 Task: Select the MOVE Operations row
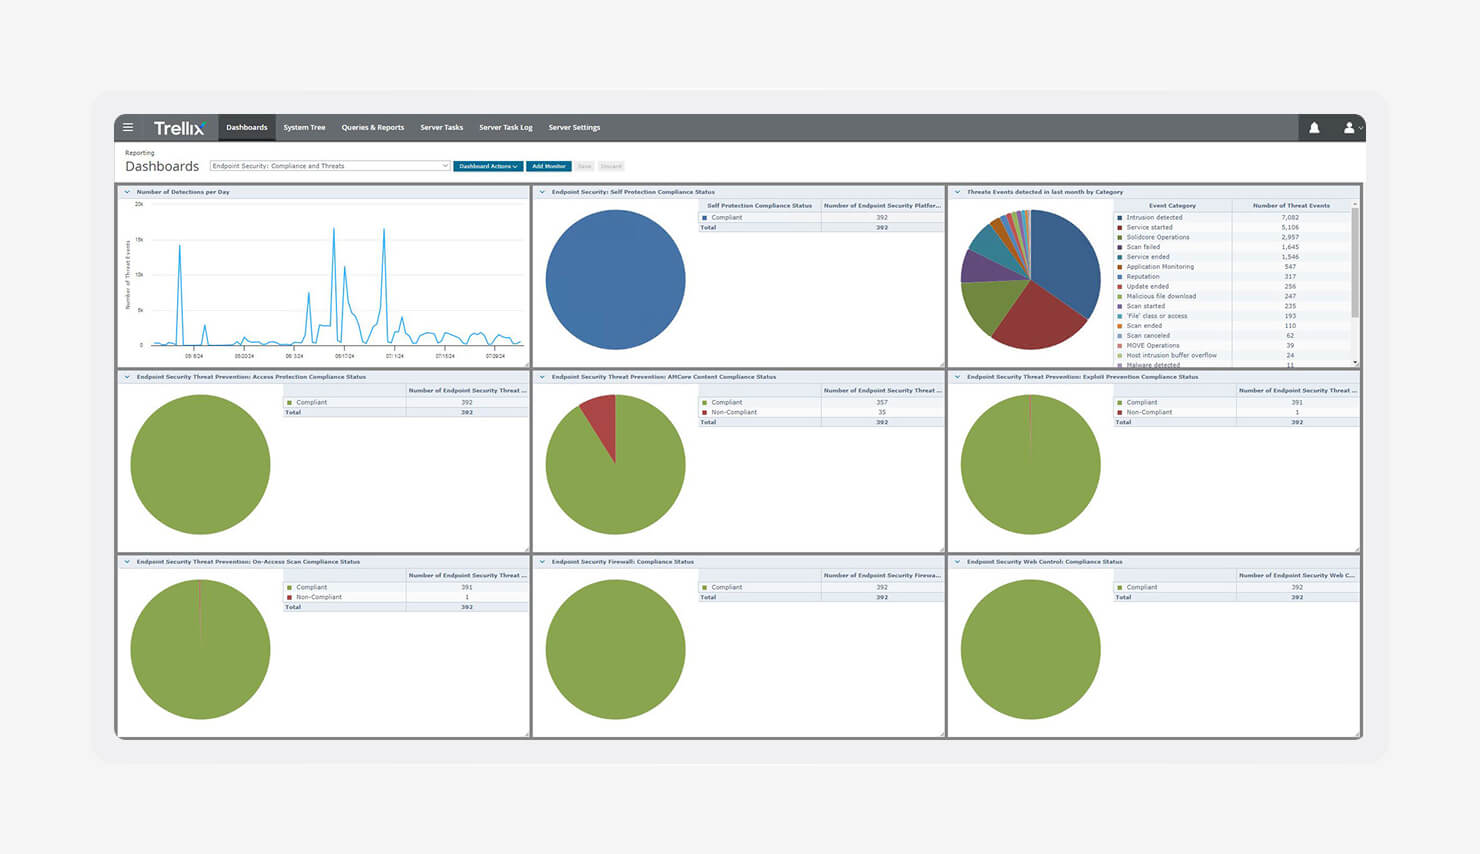(x=1232, y=346)
